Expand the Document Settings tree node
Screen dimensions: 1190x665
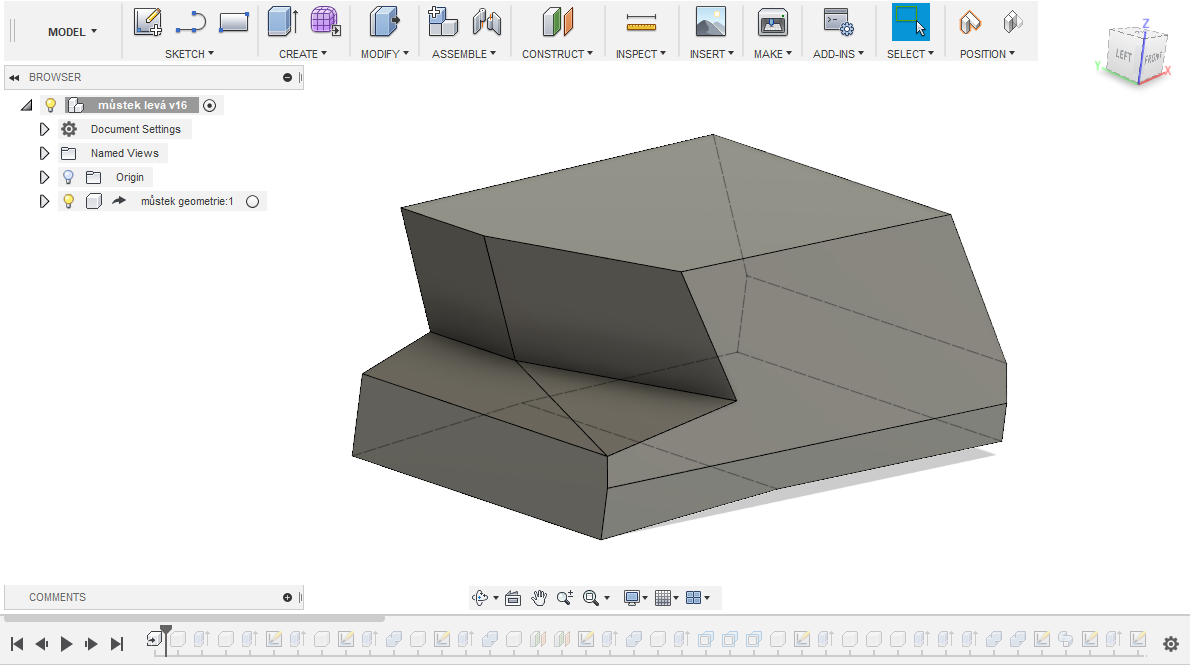(44, 129)
